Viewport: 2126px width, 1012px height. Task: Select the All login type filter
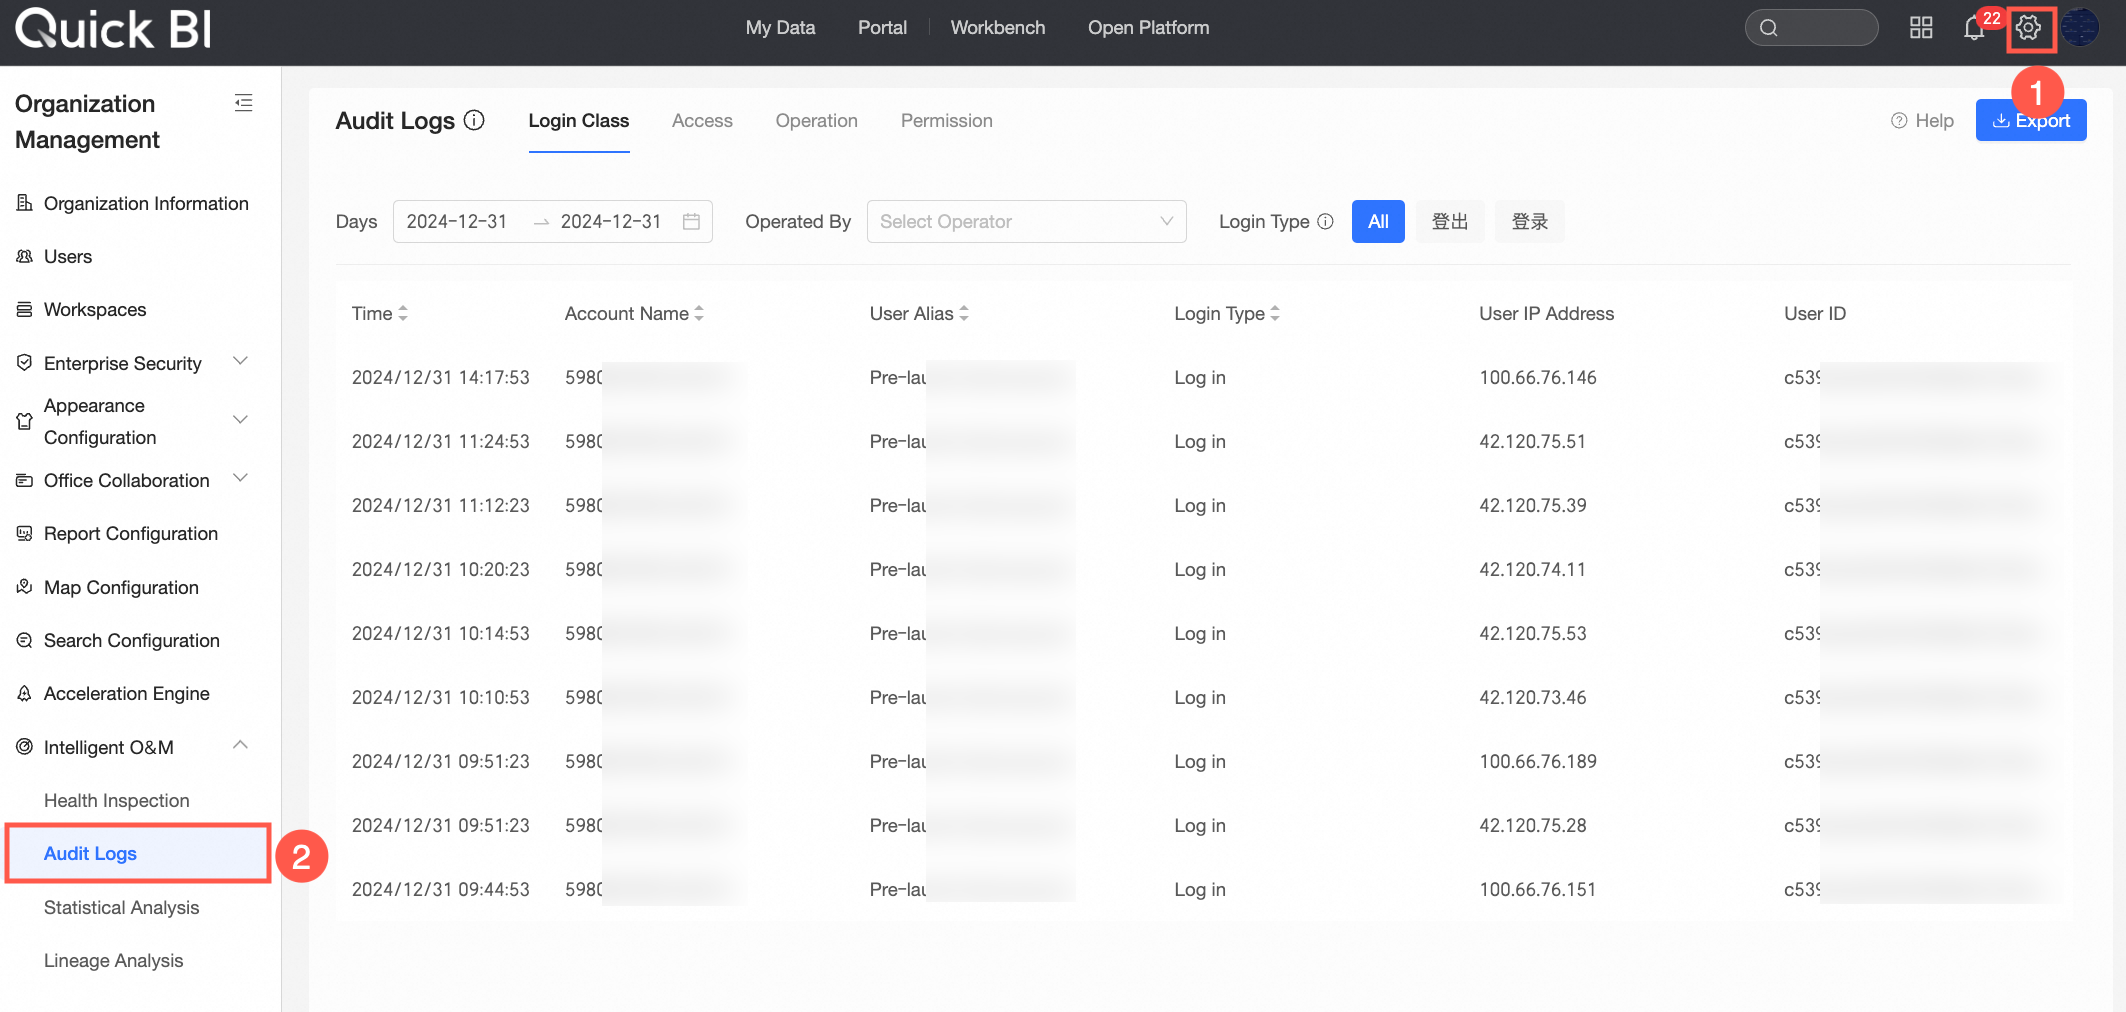point(1378,221)
